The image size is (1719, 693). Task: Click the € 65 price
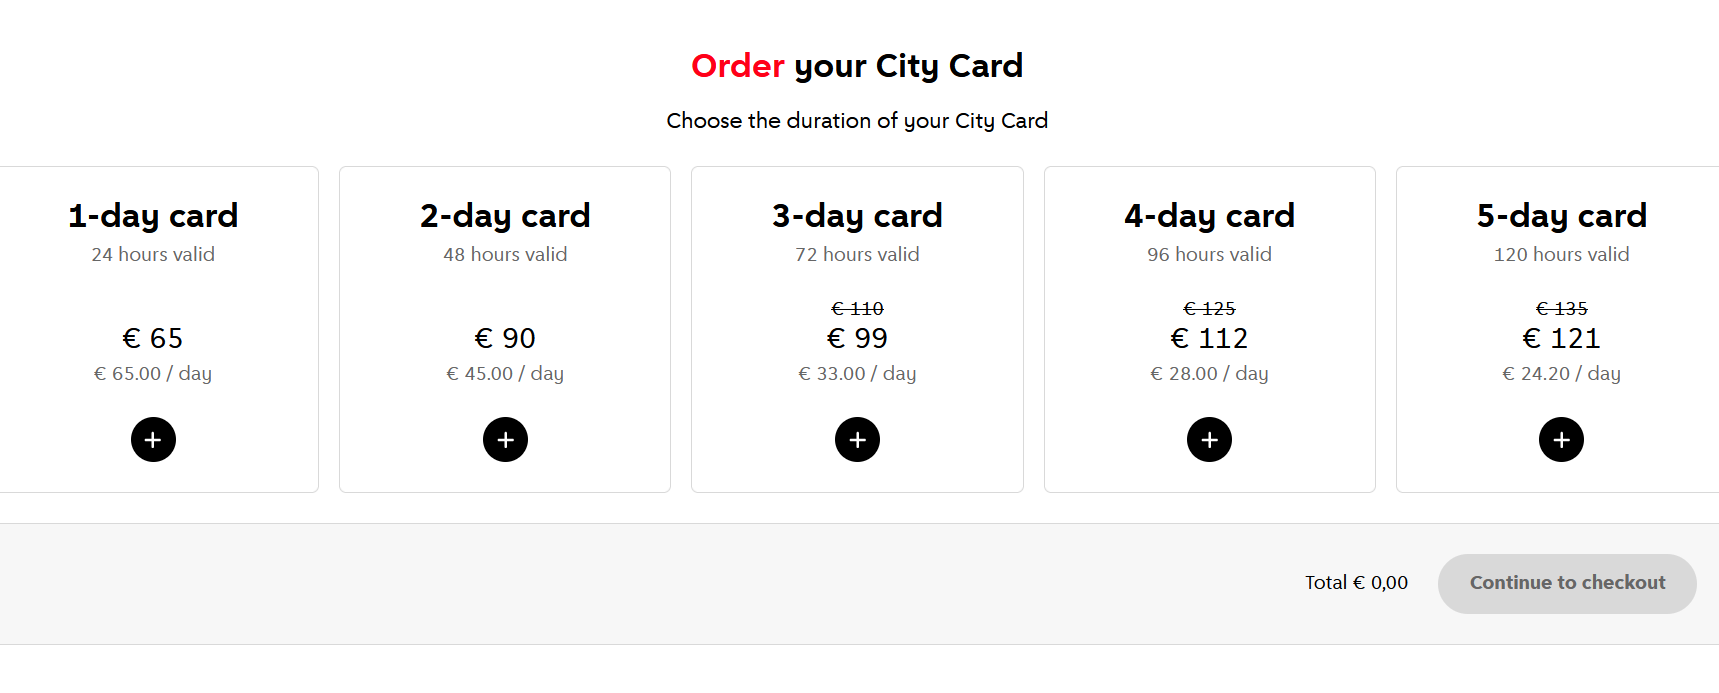coord(153,339)
